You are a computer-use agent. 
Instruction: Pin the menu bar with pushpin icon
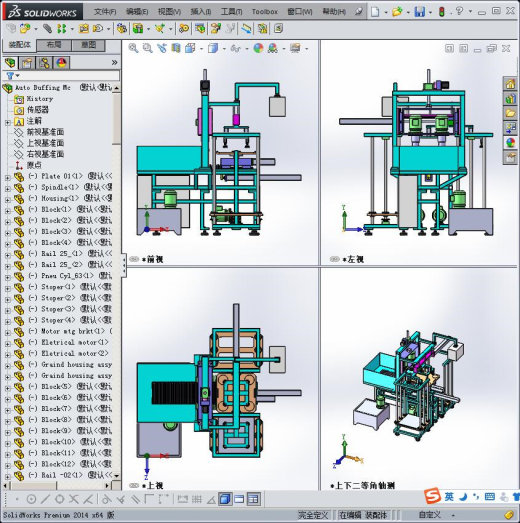point(359,12)
